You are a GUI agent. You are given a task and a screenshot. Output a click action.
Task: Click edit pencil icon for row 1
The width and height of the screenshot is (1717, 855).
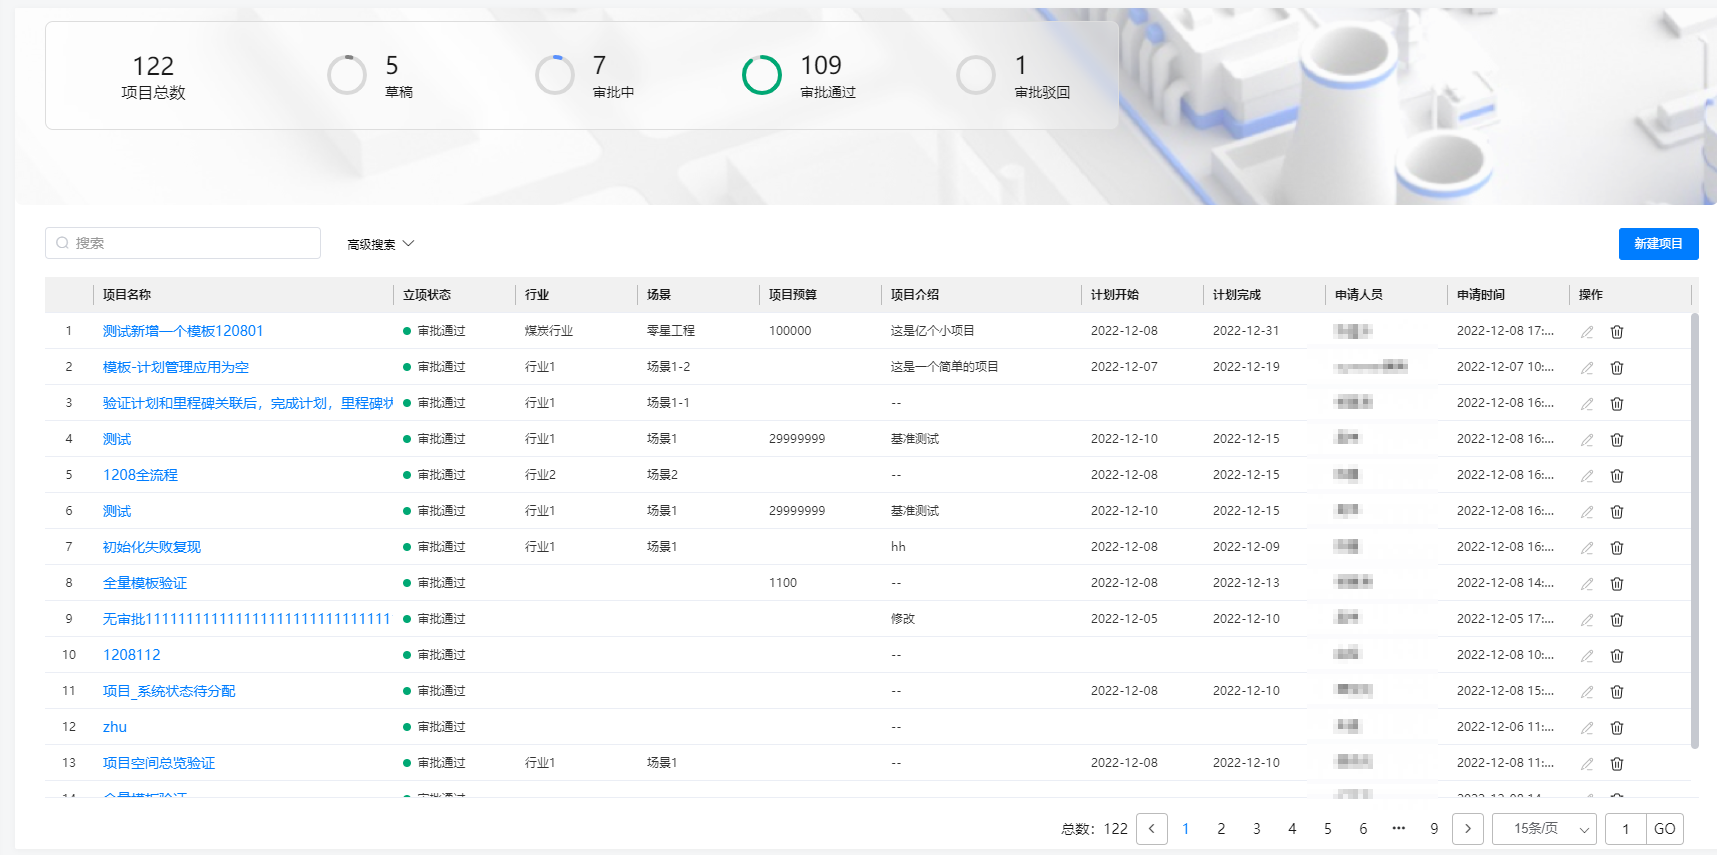tap(1587, 332)
